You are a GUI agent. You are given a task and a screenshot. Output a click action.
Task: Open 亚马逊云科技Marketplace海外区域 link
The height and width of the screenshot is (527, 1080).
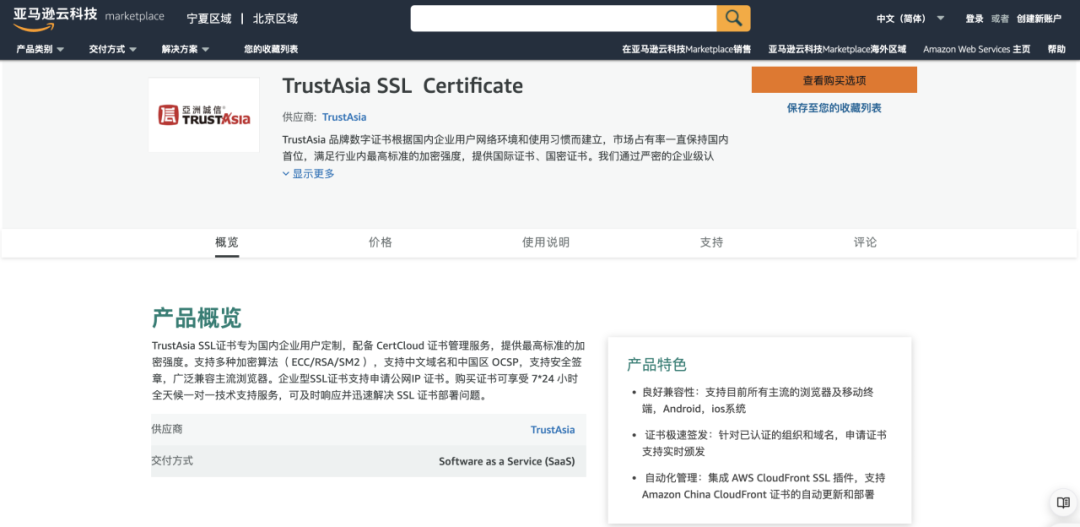click(x=837, y=49)
